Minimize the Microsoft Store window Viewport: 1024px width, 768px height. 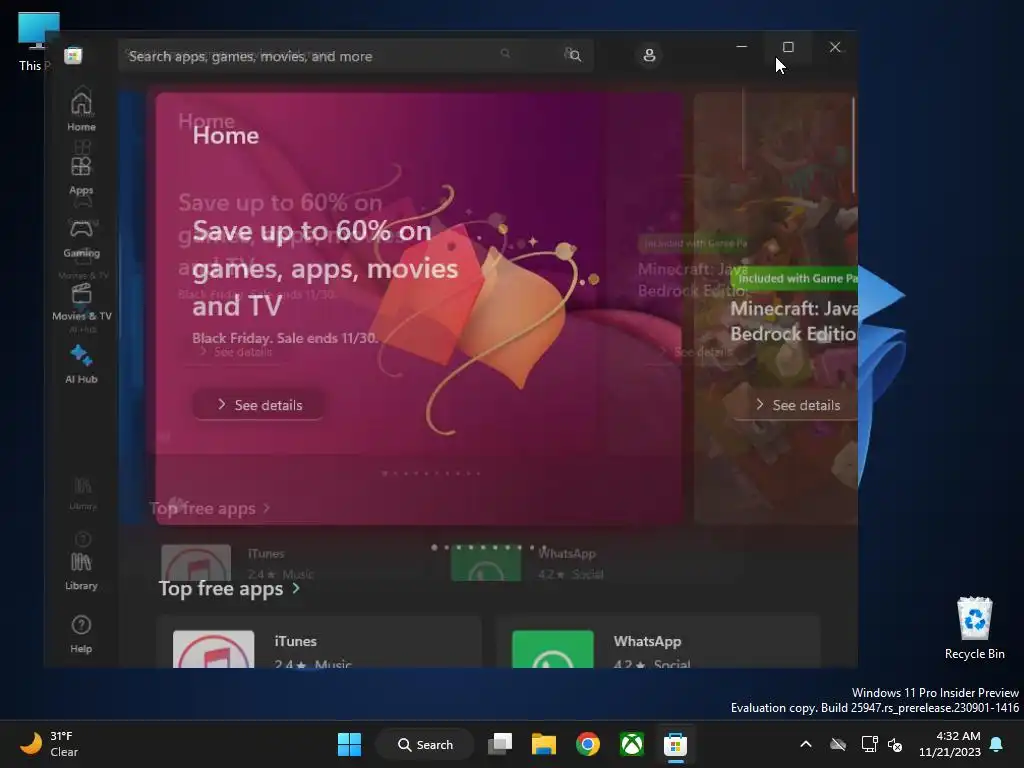(x=741, y=47)
